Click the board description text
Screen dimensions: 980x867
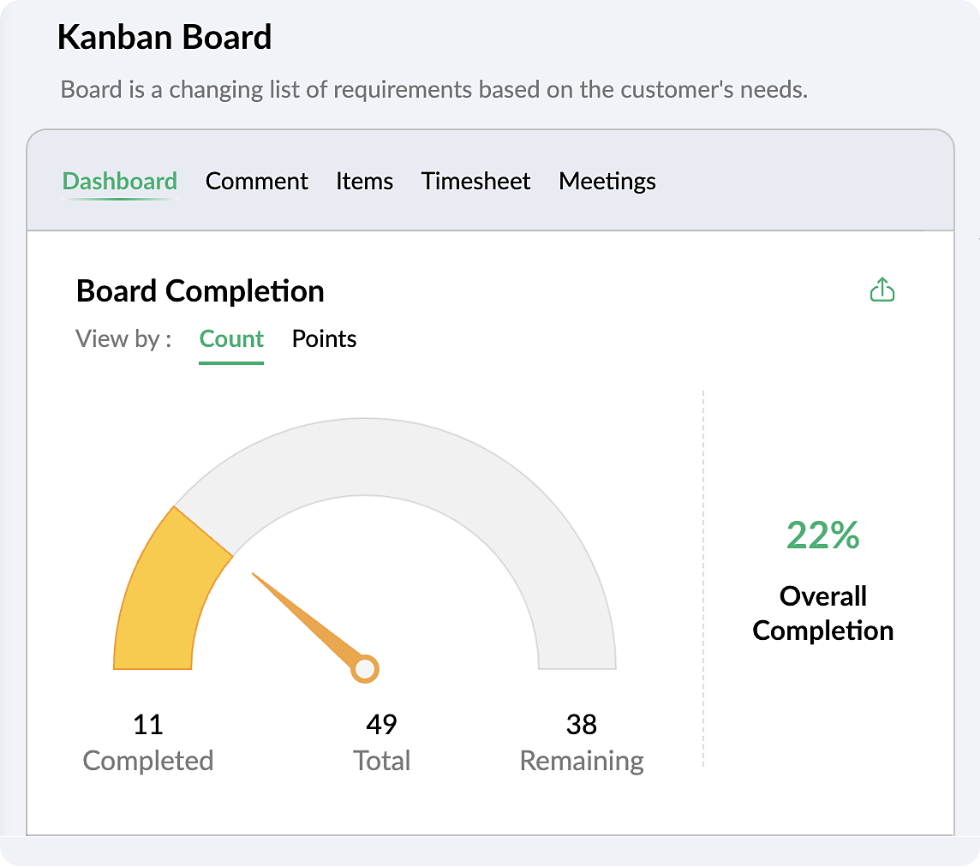tap(434, 89)
